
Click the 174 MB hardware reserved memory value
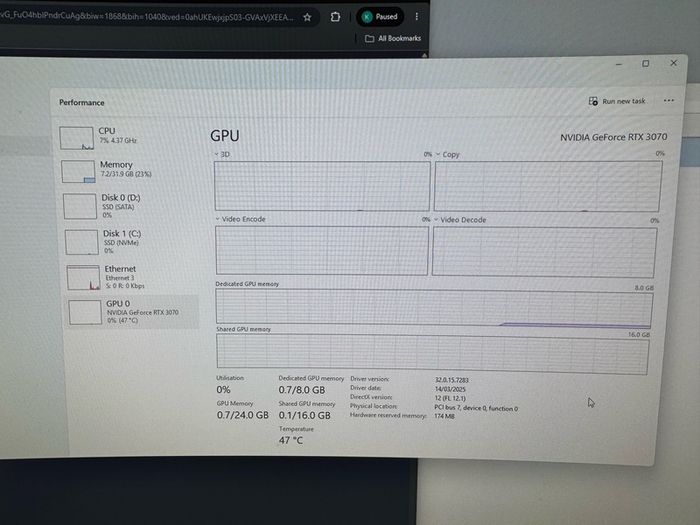(444, 416)
